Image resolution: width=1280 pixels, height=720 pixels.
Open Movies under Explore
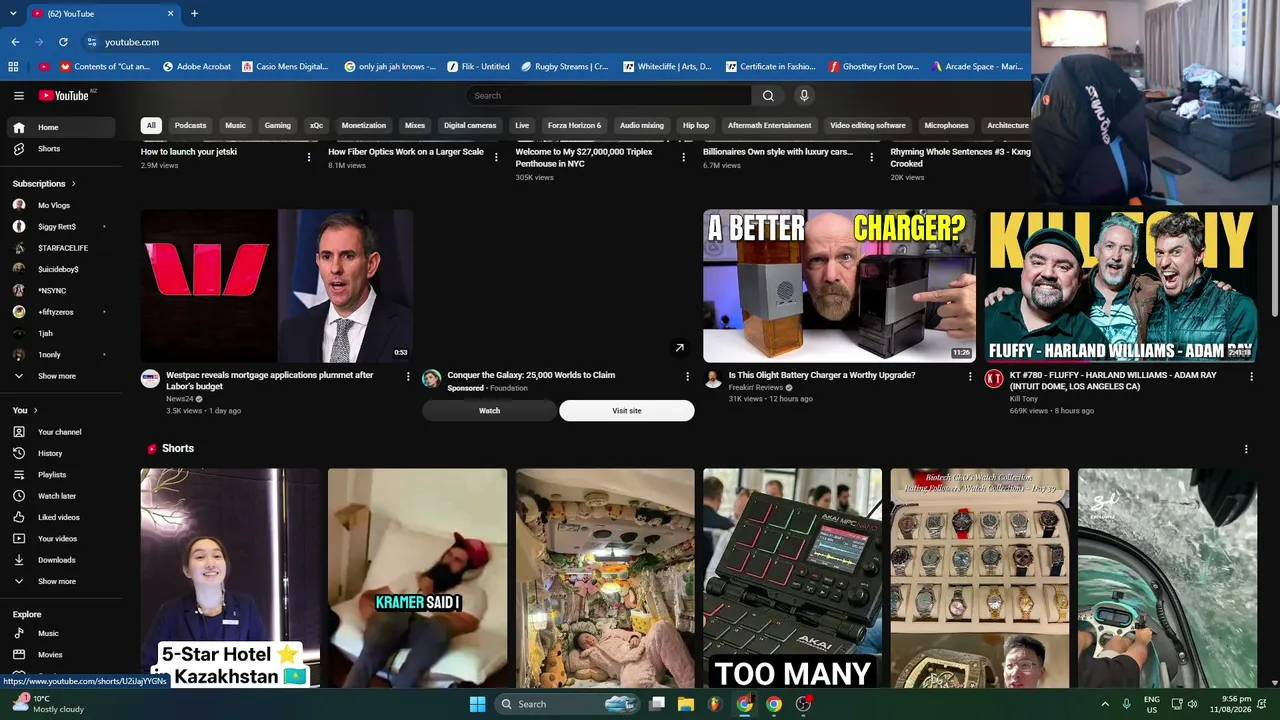(x=60, y=655)
